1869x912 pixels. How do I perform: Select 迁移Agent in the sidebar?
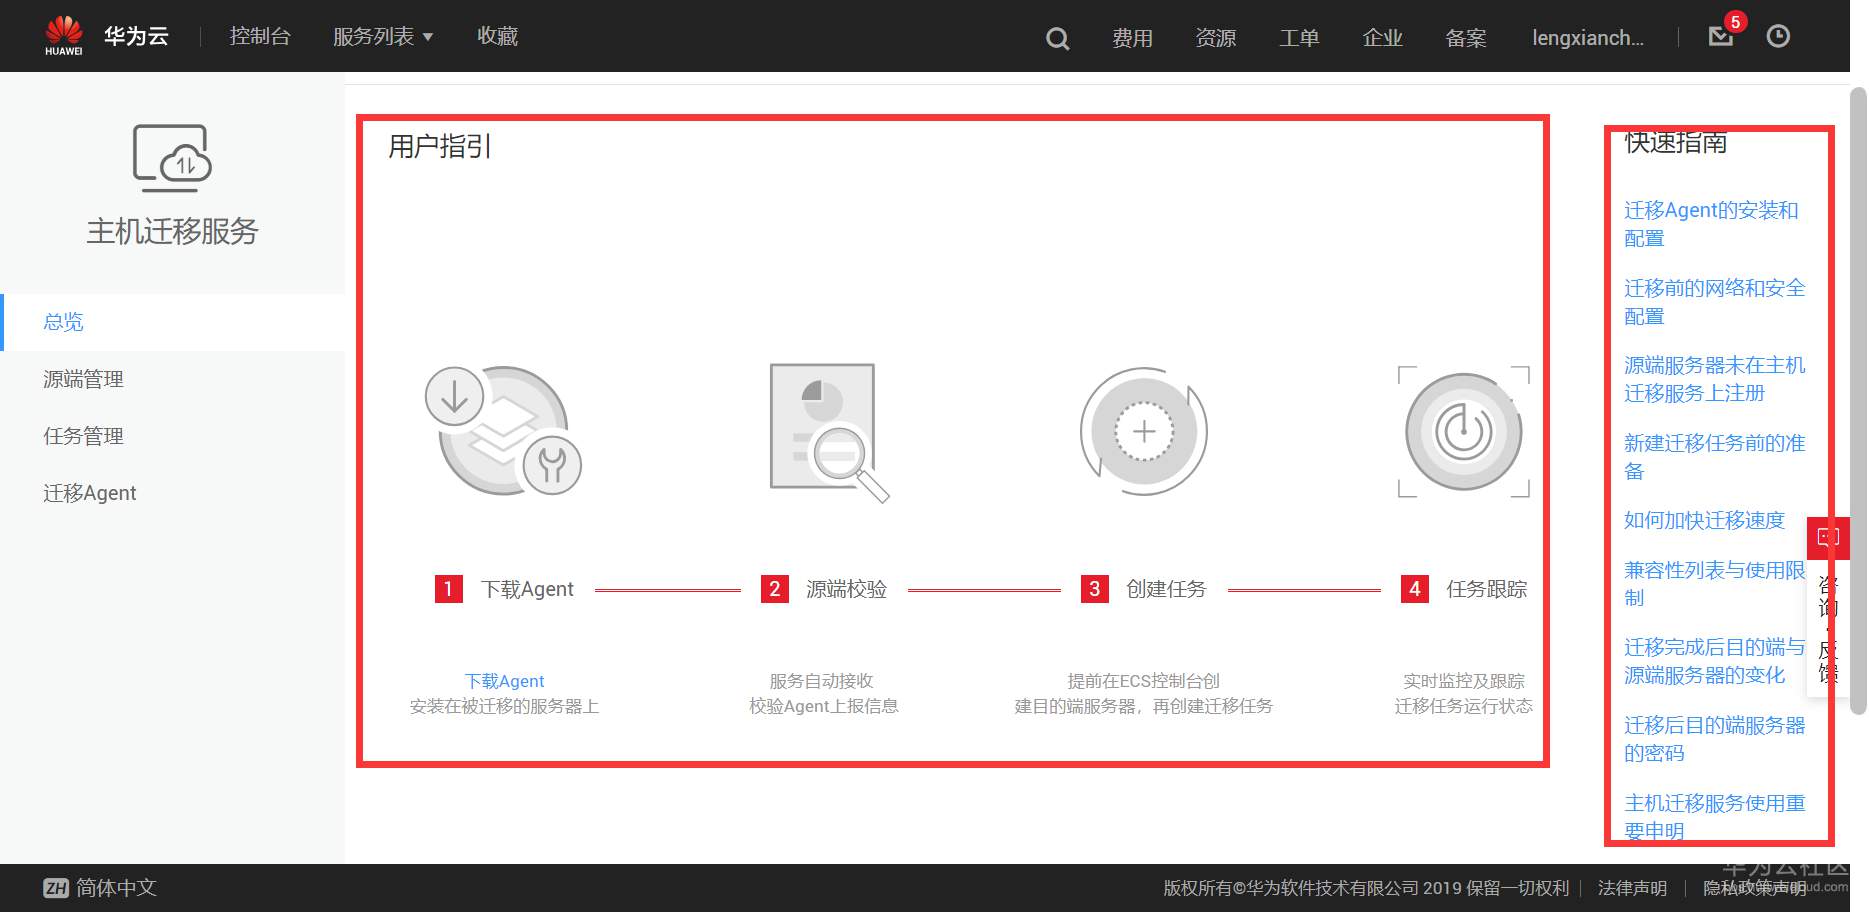click(174, 493)
